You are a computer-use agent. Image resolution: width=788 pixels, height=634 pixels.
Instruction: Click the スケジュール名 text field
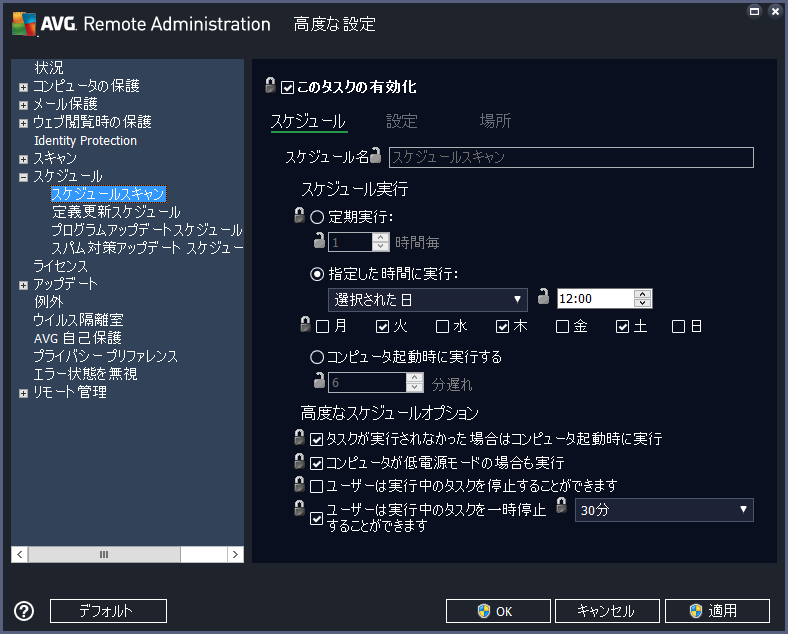point(571,157)
